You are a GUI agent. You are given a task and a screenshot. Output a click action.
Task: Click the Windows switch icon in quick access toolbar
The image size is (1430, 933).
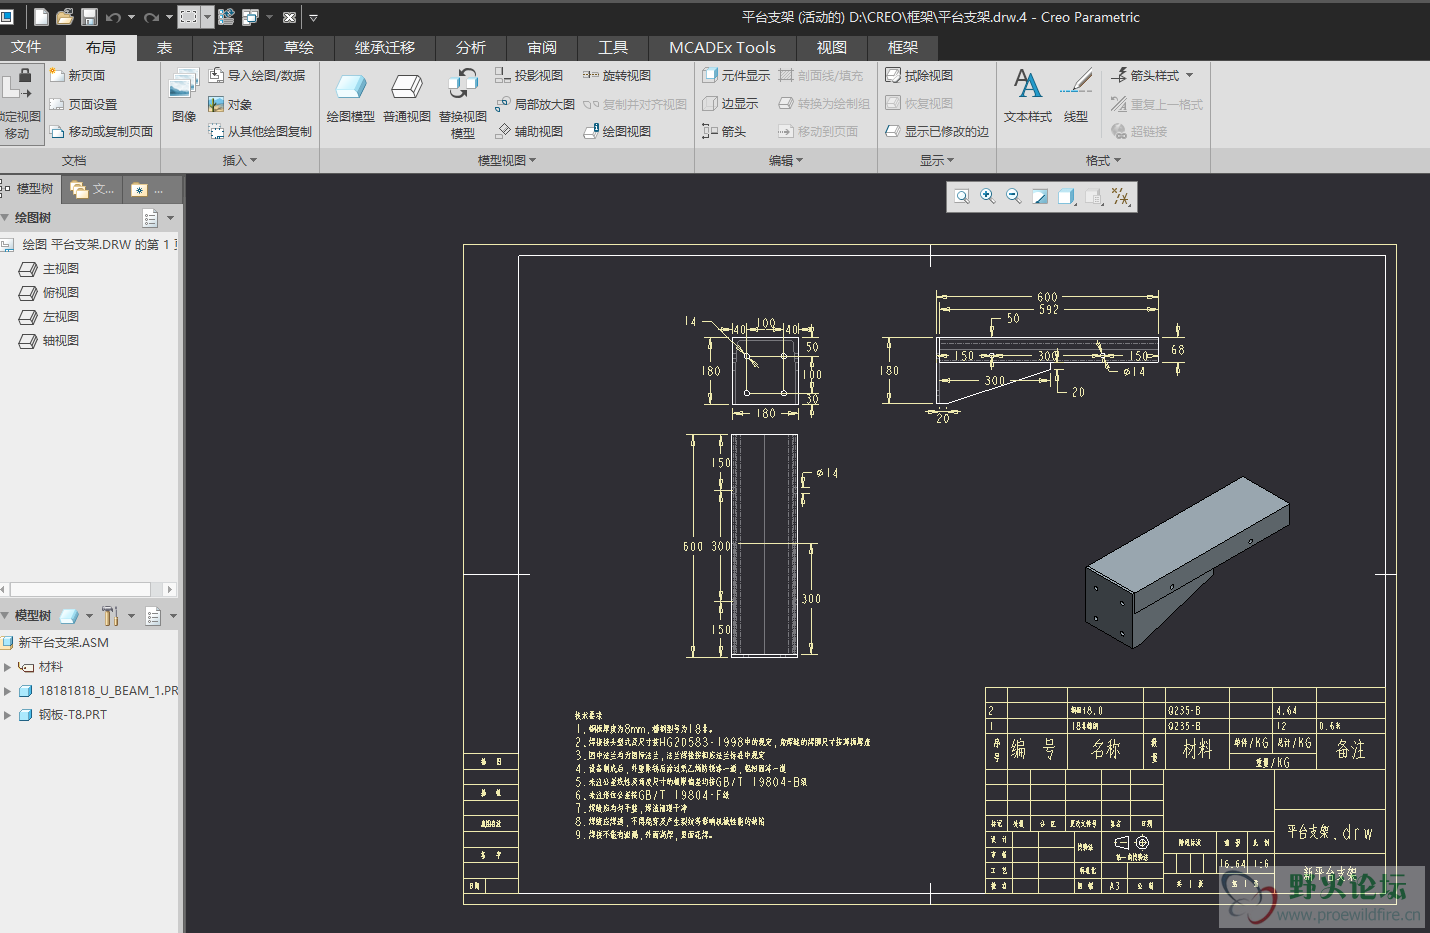coord(250,17)
